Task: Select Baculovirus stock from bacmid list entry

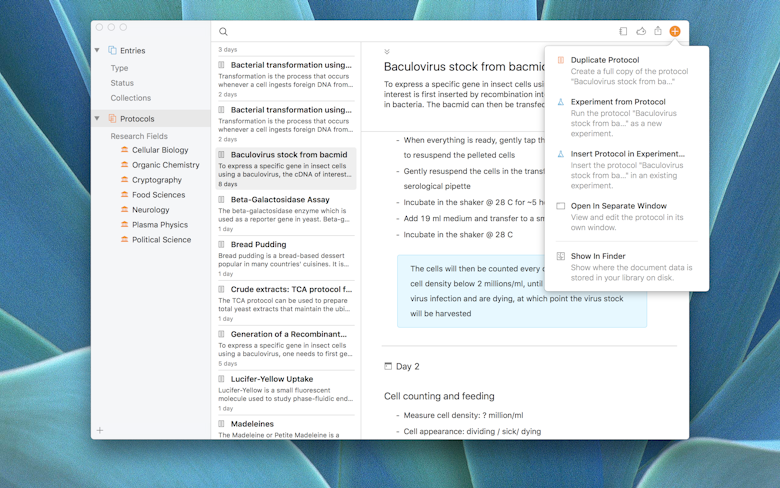Action: 286,169
